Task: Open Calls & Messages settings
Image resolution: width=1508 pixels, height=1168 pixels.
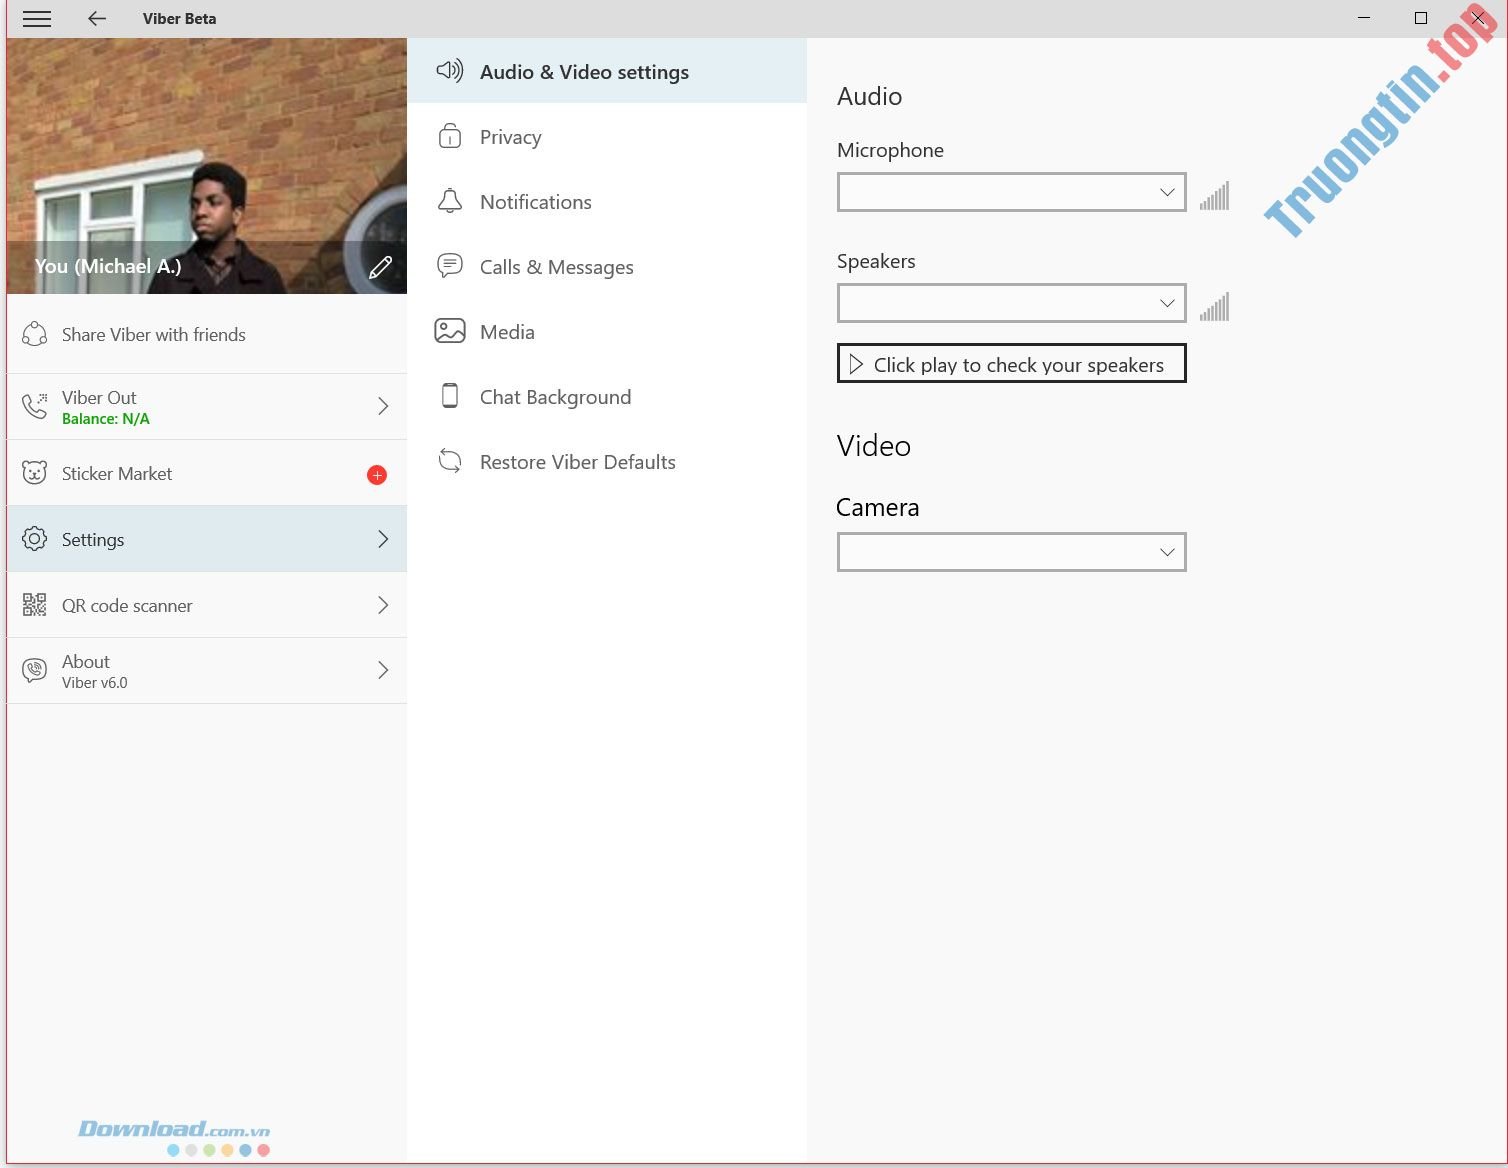Action: point(607,266)
